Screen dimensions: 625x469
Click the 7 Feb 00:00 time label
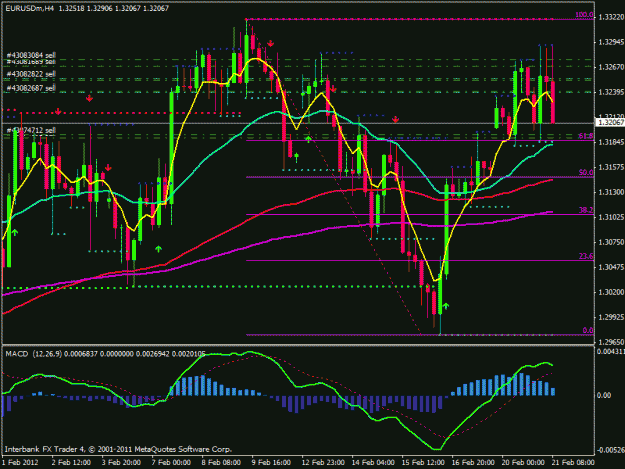pyautogui.click(x=171, y=463)
